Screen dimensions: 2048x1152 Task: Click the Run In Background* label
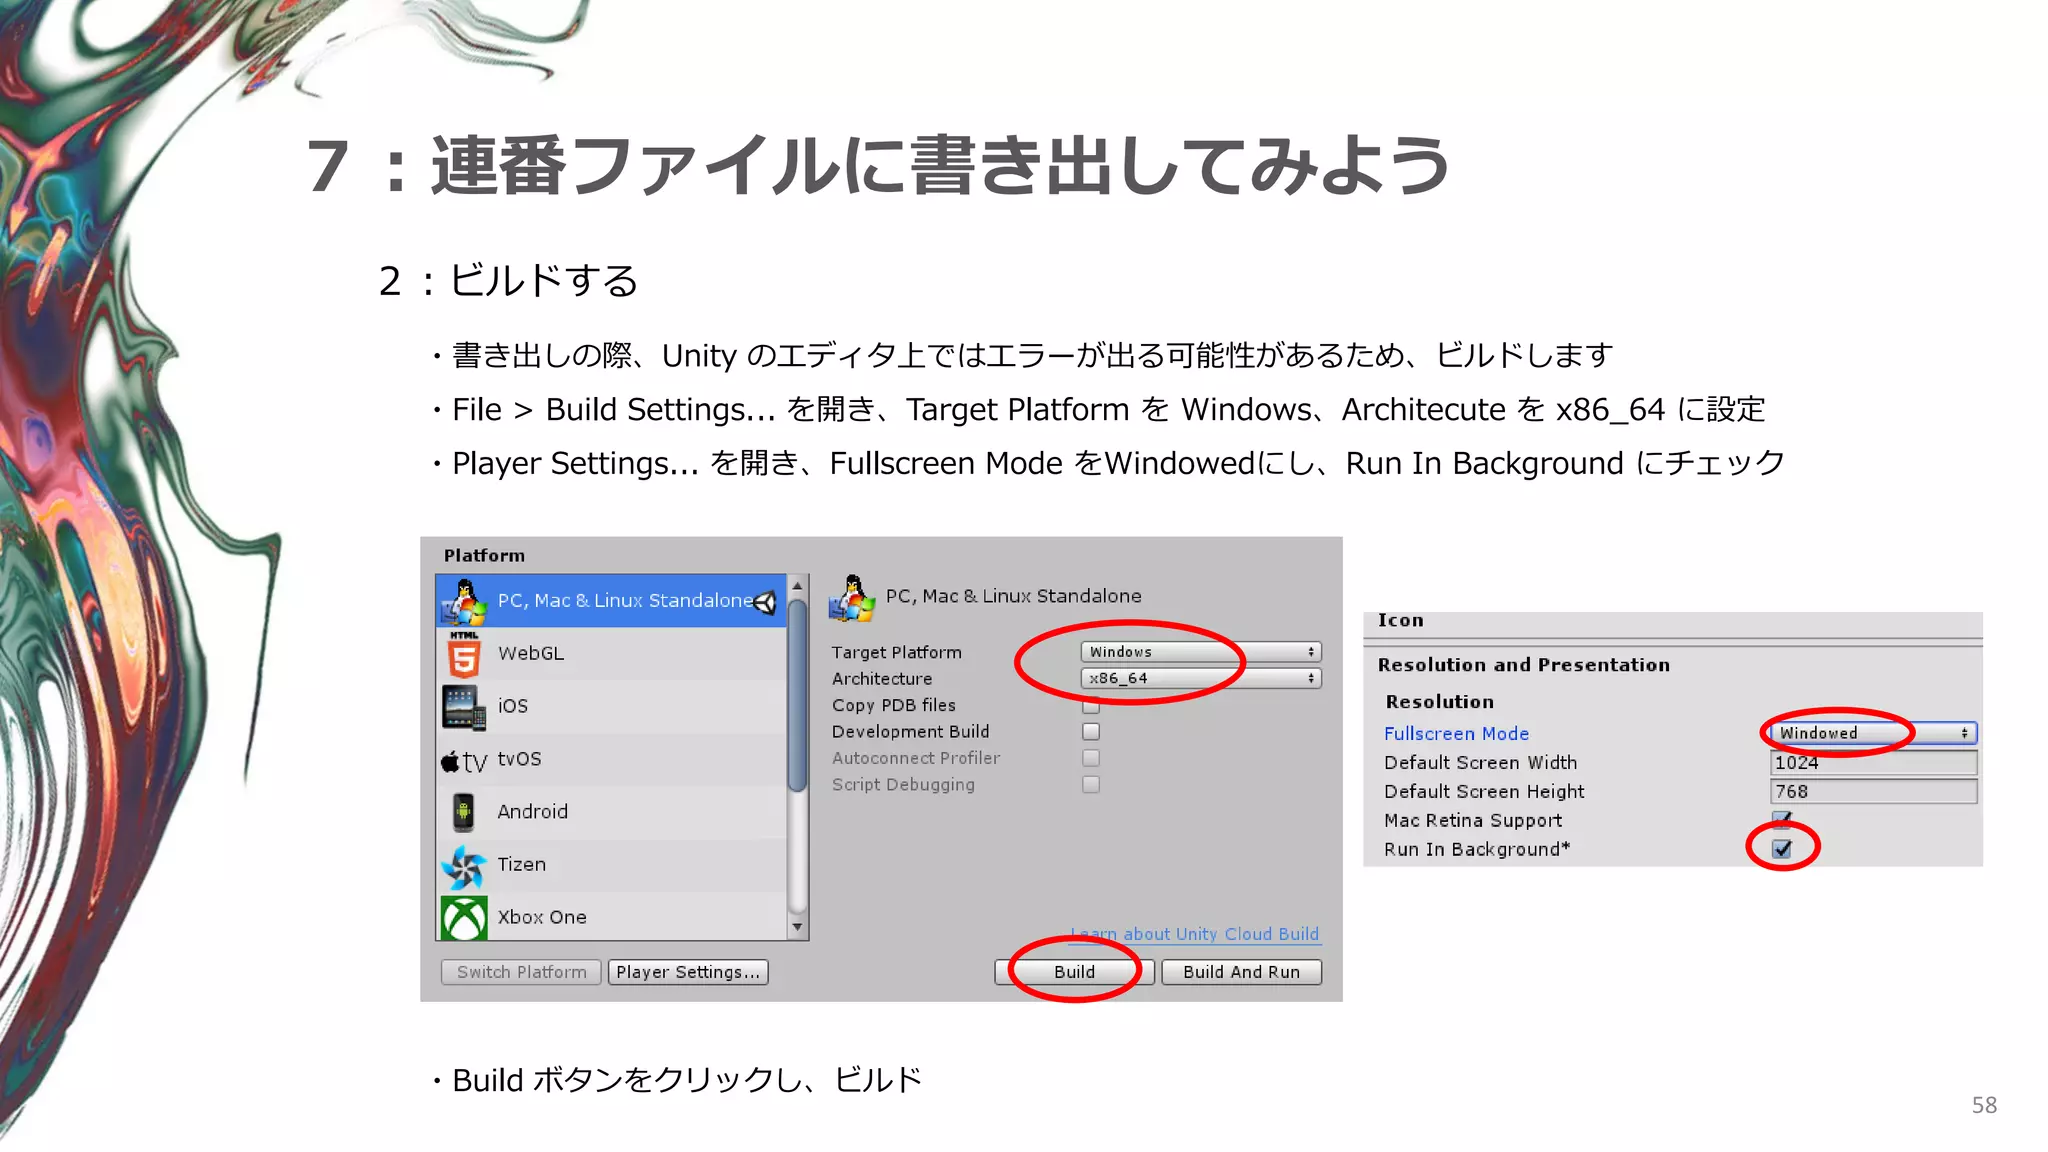click(1477, 849)
